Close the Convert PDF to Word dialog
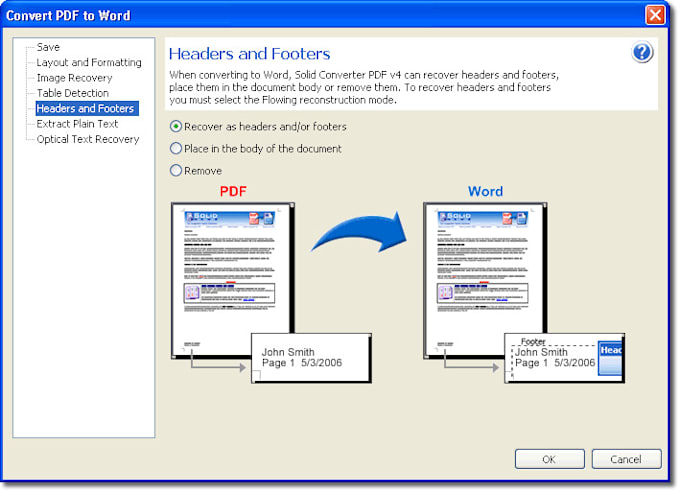This screenshot has height=492, width=680. (x=655, y=15)
